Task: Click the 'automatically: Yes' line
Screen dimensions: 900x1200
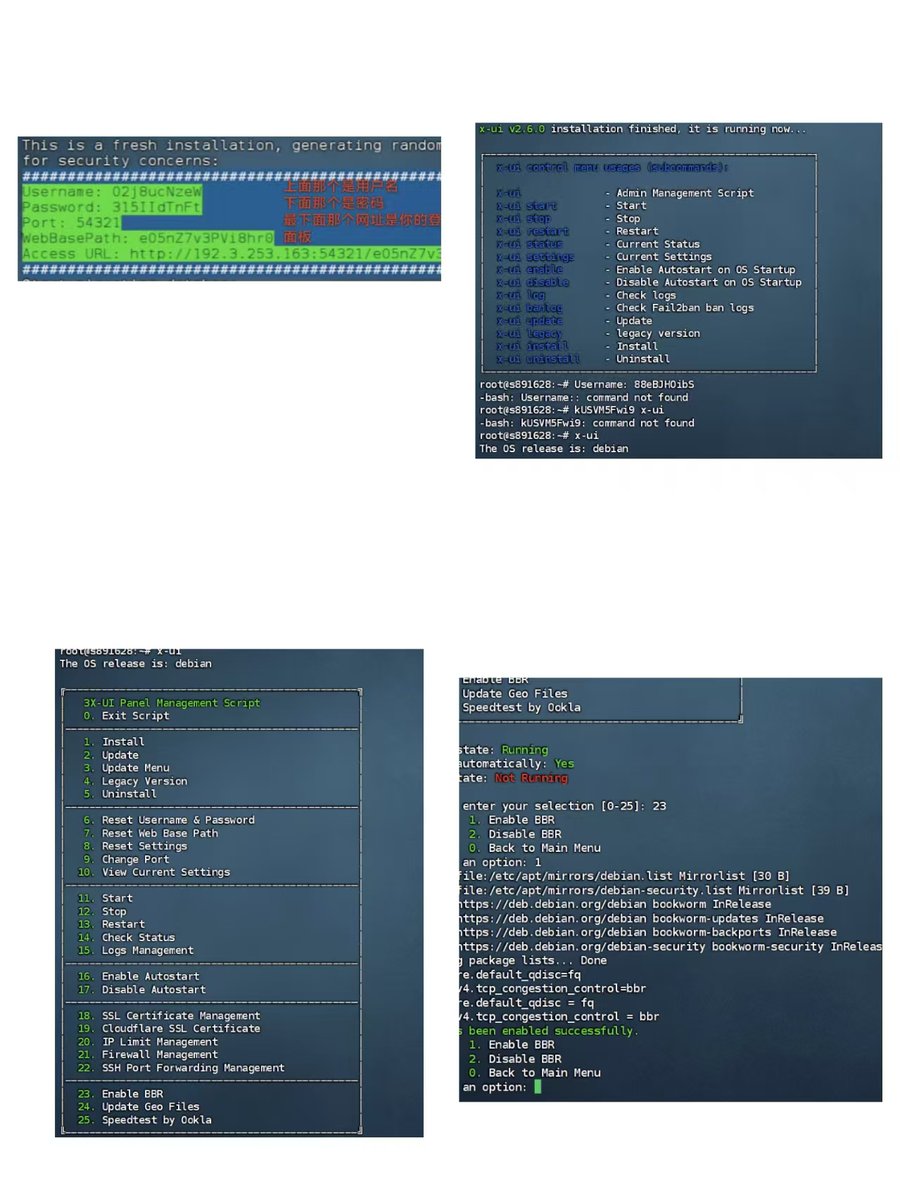Action: (x=518, y=763)
